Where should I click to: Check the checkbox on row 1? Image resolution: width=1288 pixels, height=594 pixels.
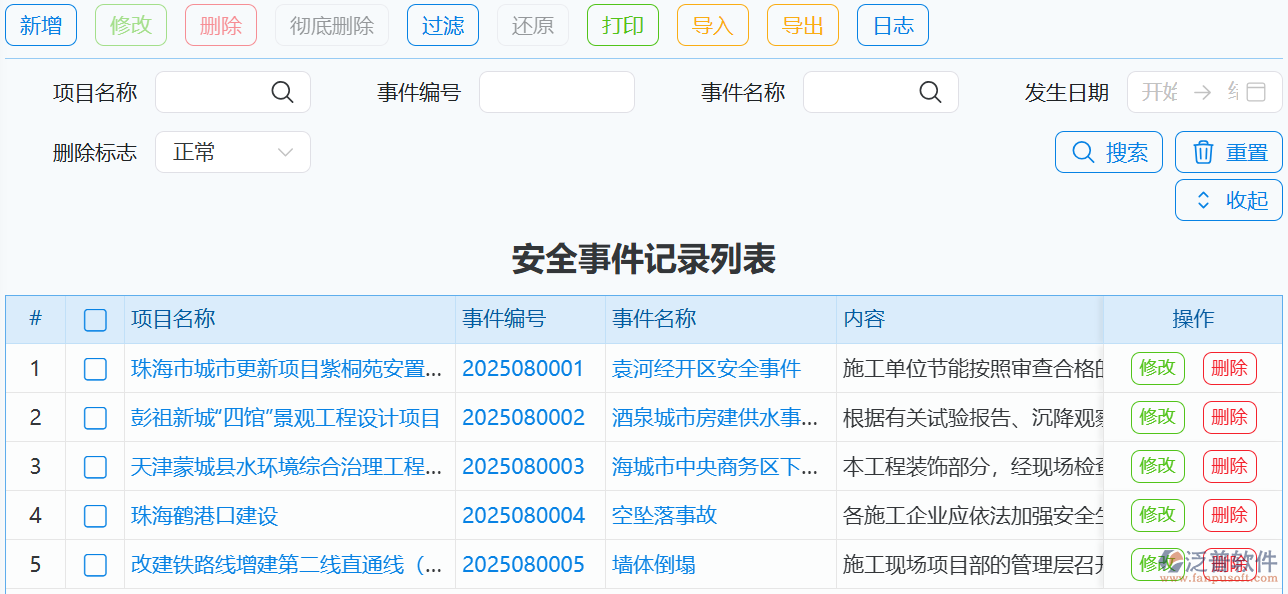pos(95,368)
